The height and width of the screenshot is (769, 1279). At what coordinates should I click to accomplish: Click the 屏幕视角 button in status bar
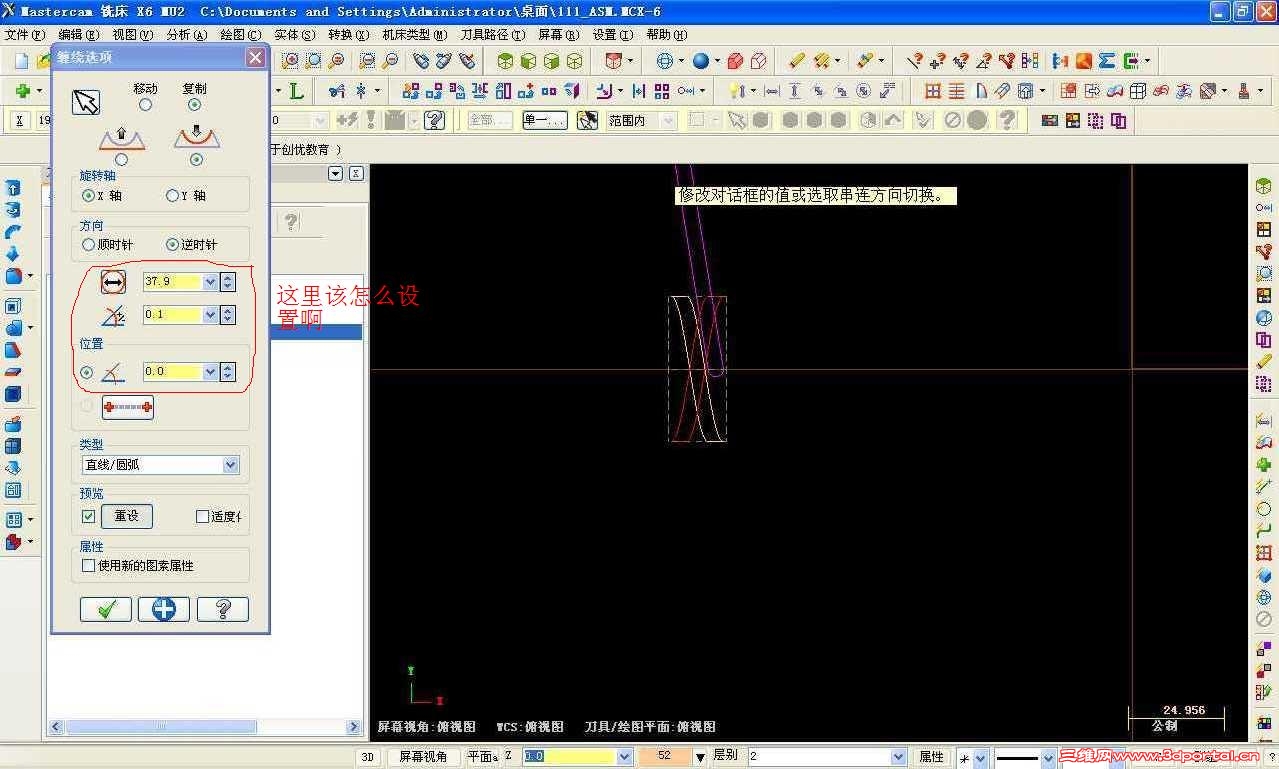point(423,757)
